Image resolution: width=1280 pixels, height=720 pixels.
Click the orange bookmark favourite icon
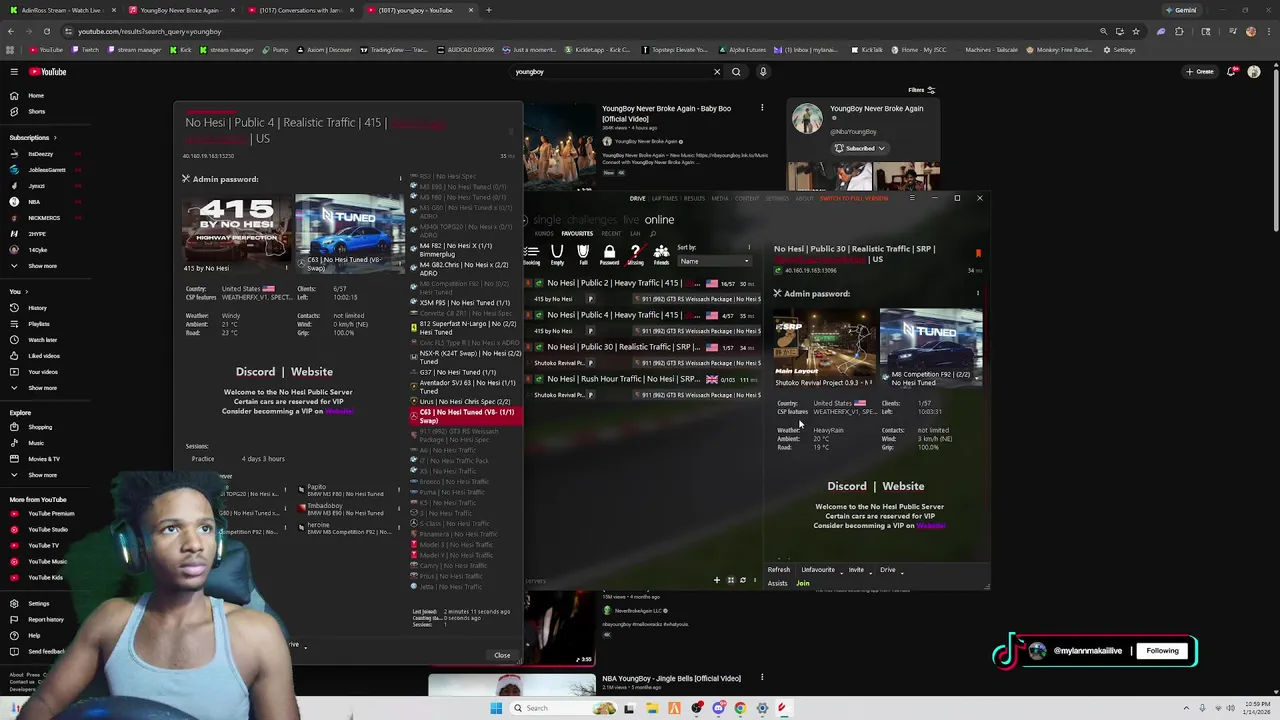[x=978, y=254]
